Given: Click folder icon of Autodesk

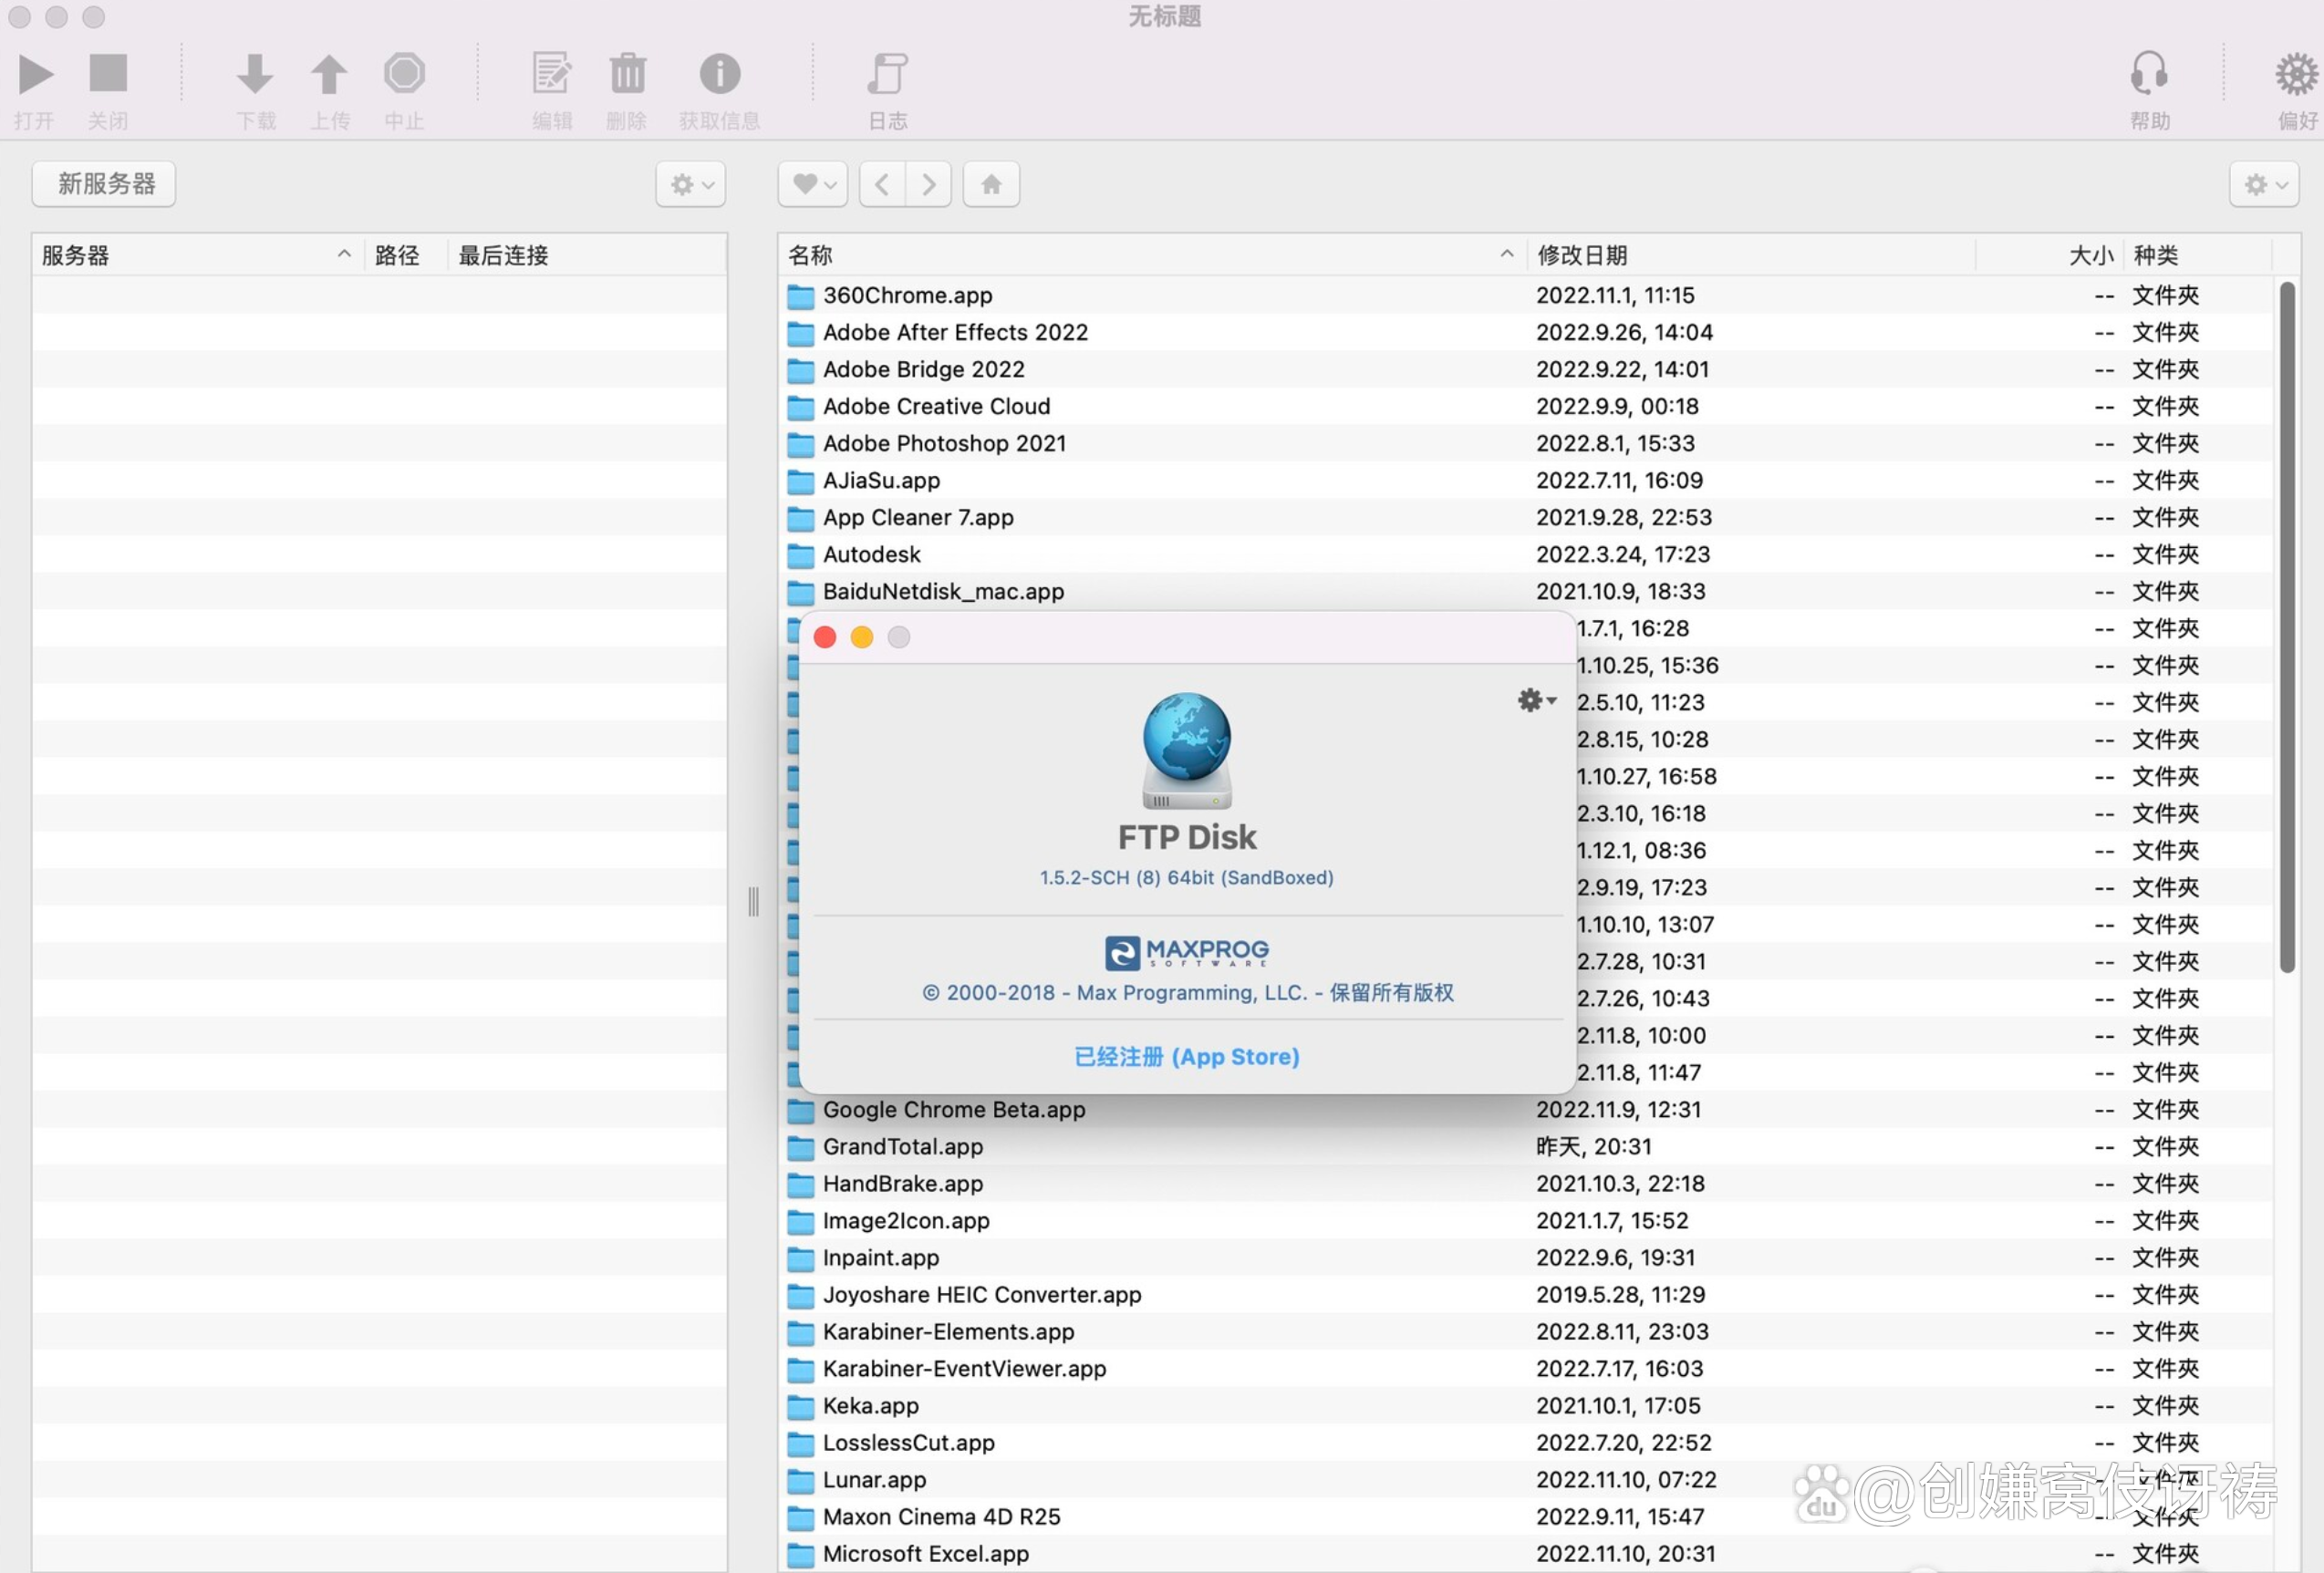Looking at the screenshot, I should tap(800, 555).
